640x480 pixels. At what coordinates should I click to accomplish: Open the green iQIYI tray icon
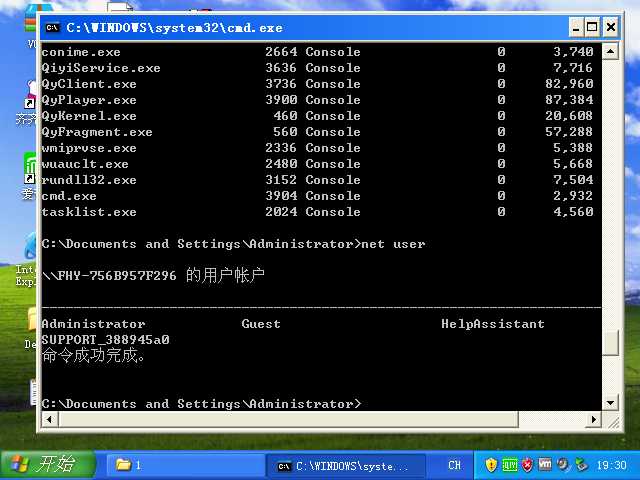point(509,465)
